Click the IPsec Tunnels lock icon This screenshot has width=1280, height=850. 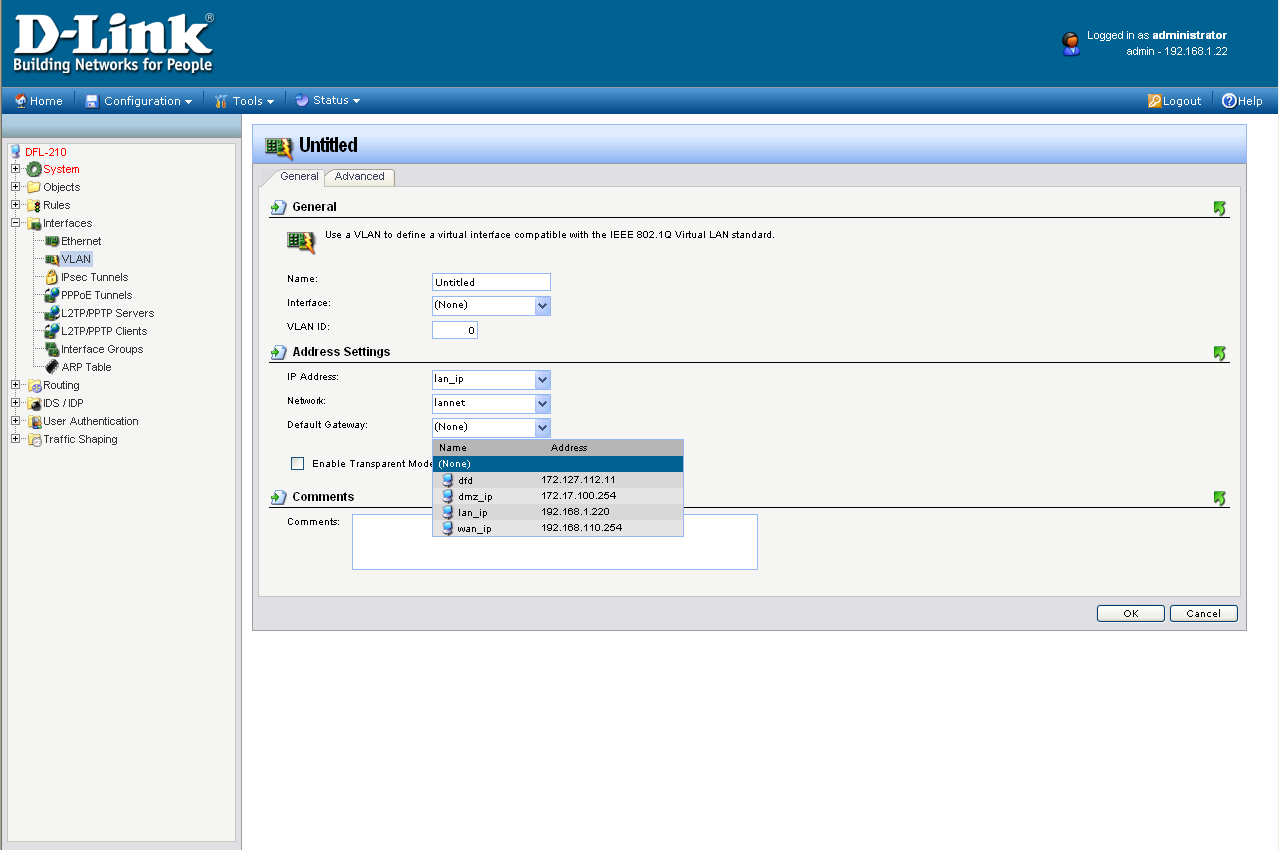(x=52, y=277)
